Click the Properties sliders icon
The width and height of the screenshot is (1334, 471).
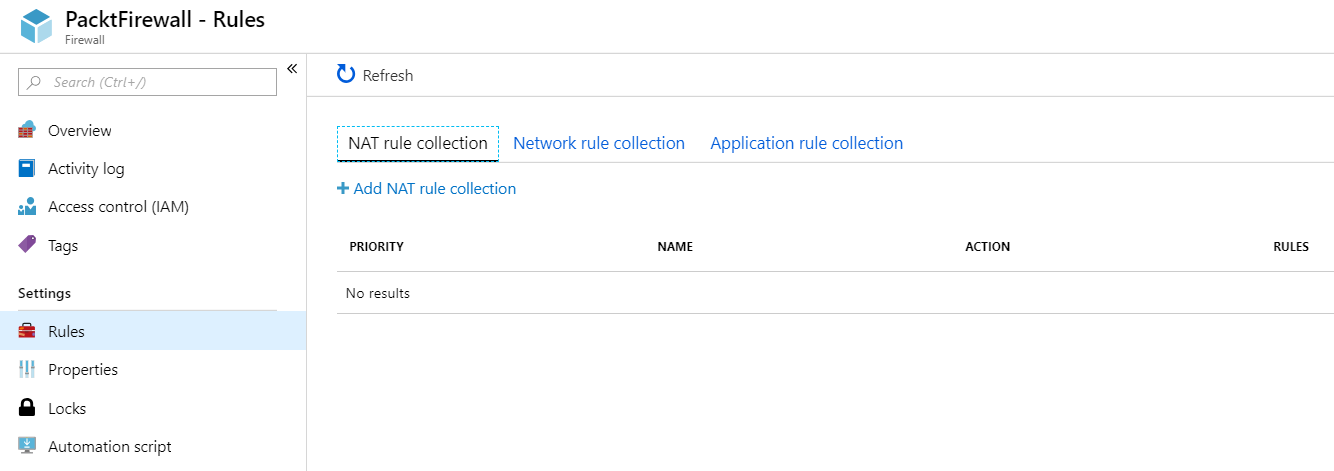pos(27,369)
